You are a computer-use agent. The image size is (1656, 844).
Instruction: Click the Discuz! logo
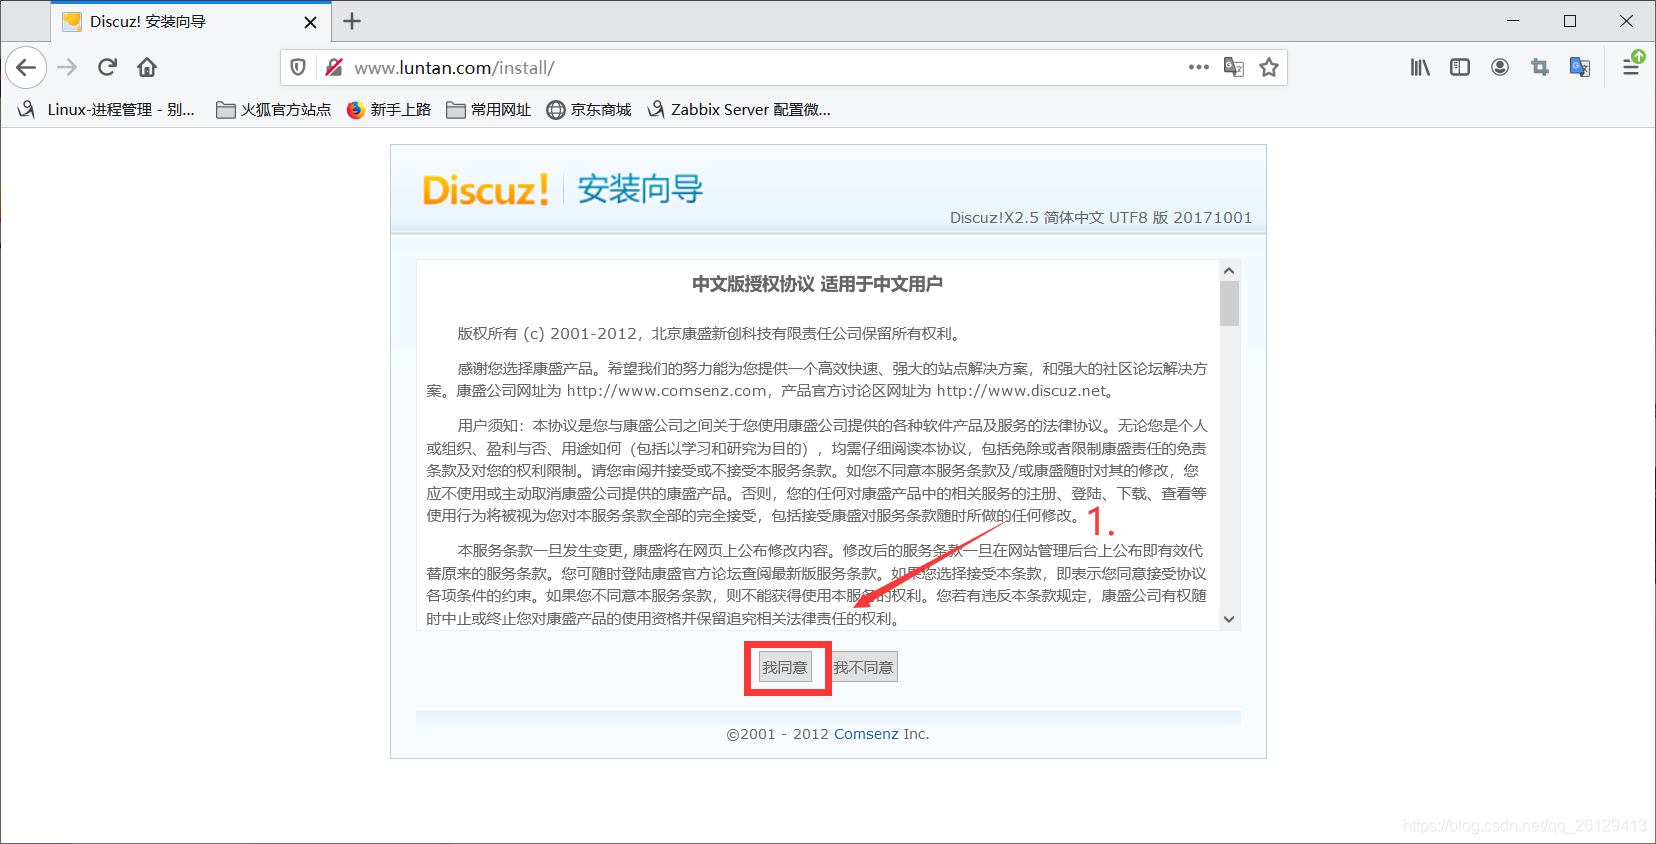pyautogui.click(x=486, y=190)
